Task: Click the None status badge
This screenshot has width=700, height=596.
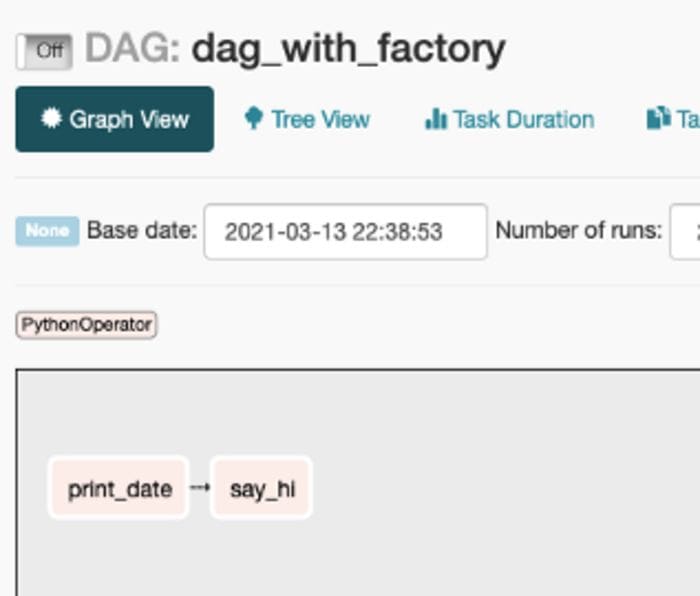Action: pyautogui.click(x=47, y=231)
